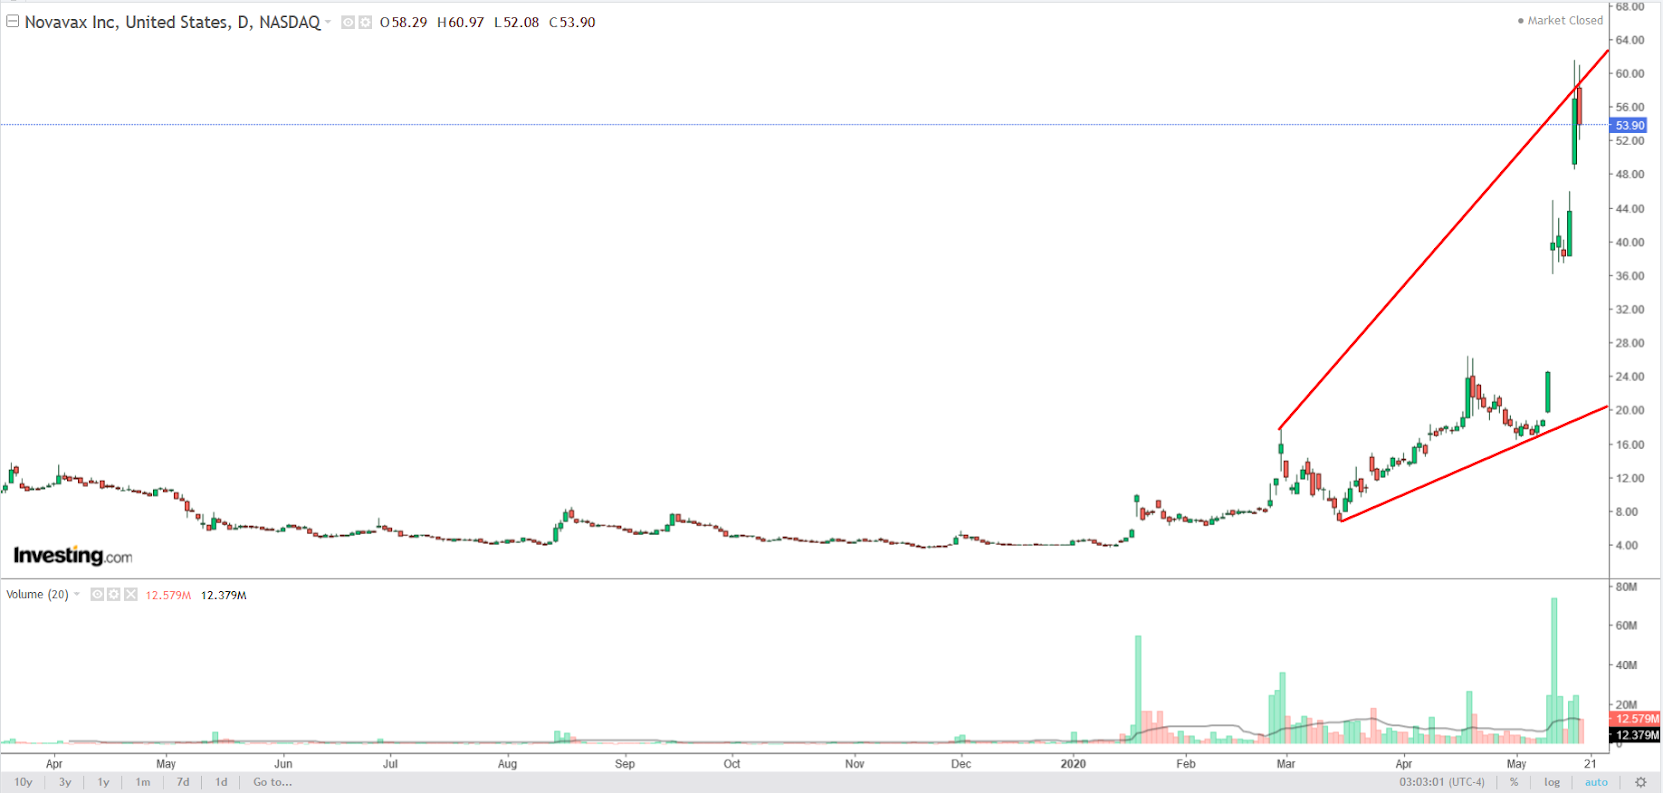
Task: Toggle percent scale with % button
Action: 1514,782
